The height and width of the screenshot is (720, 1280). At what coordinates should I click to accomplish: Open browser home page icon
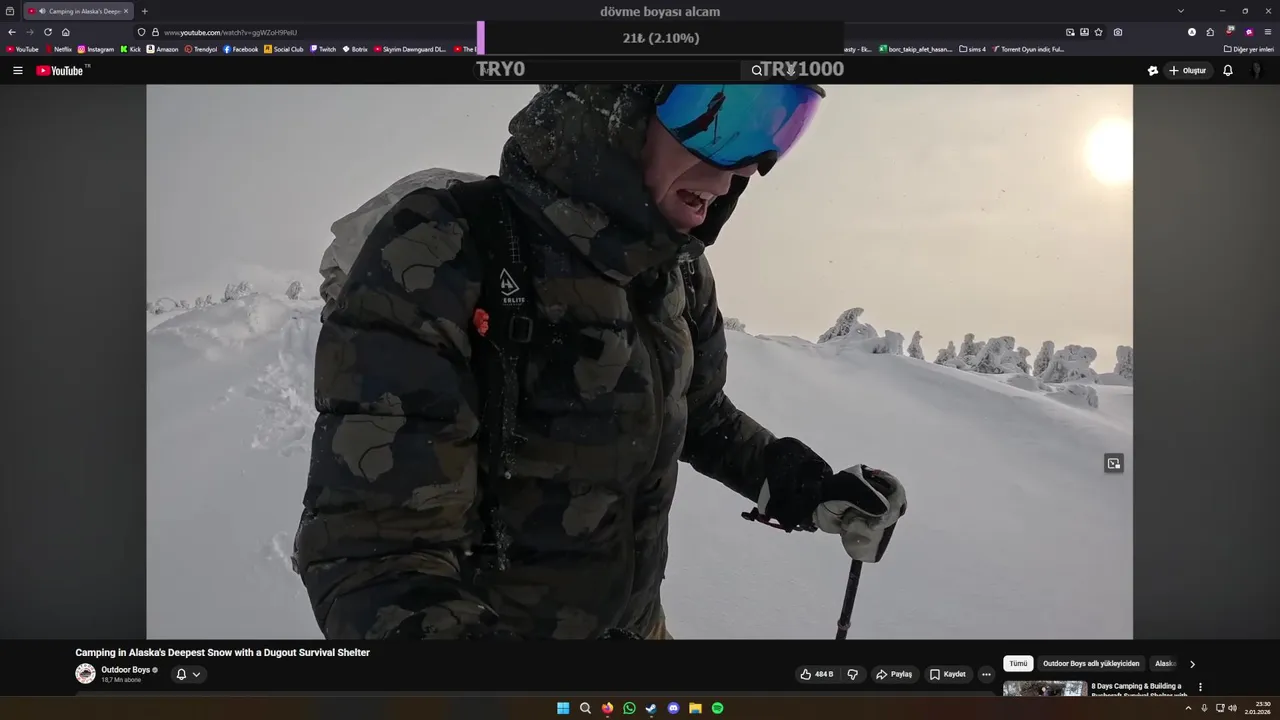(66, 32)
